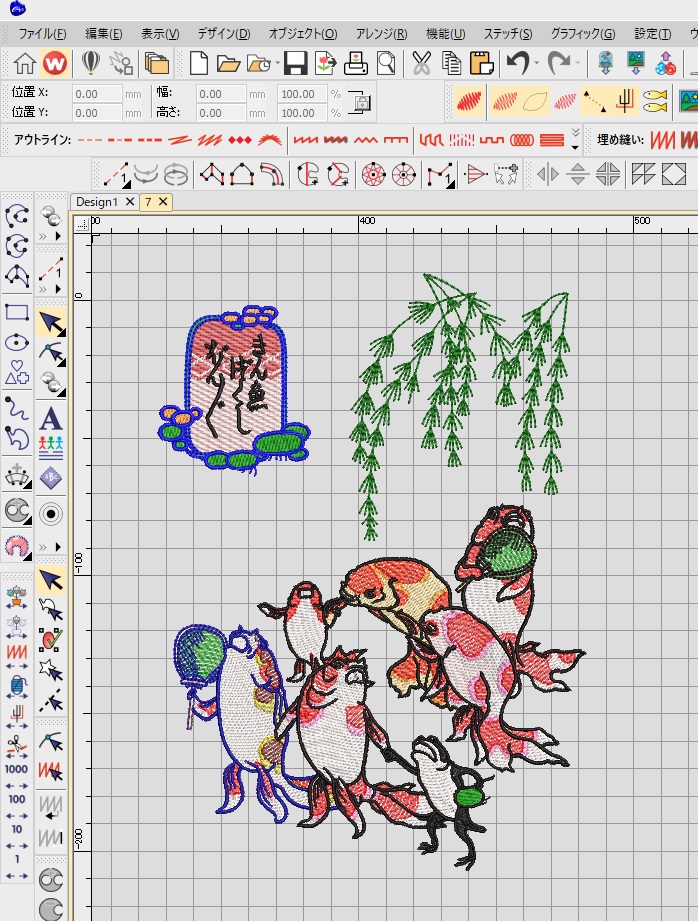
Task: Open the ファイル(F) menu
Action: pos(42,33)
